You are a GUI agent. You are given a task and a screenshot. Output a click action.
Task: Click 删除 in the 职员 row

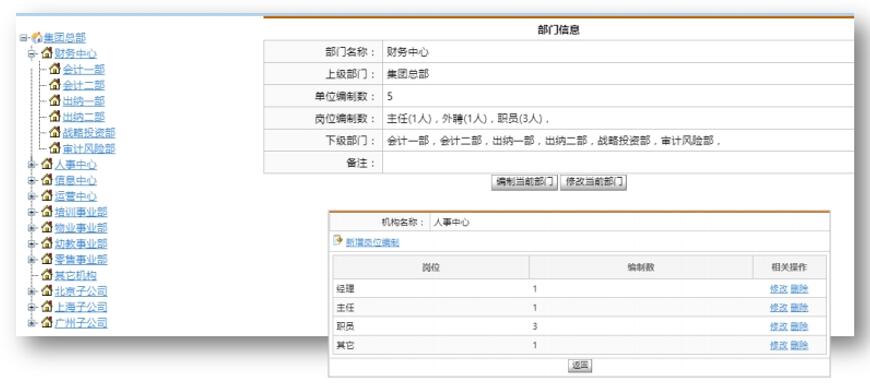click(x=799, y=326)
